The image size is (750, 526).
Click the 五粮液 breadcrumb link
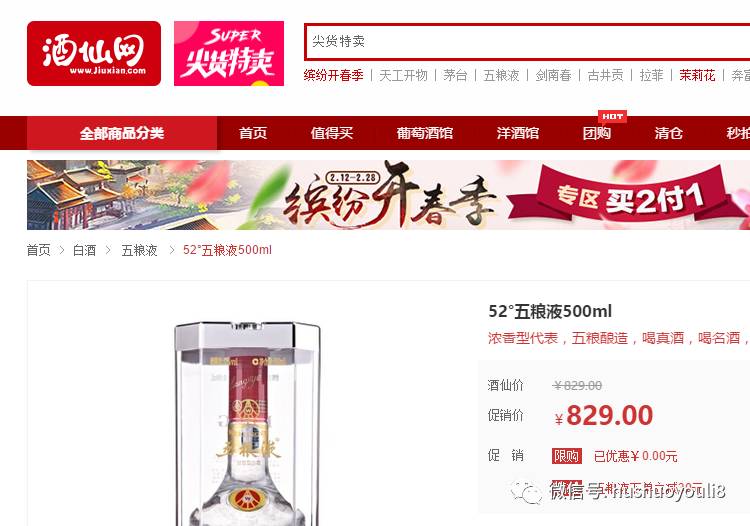click(x=139, y=250)
